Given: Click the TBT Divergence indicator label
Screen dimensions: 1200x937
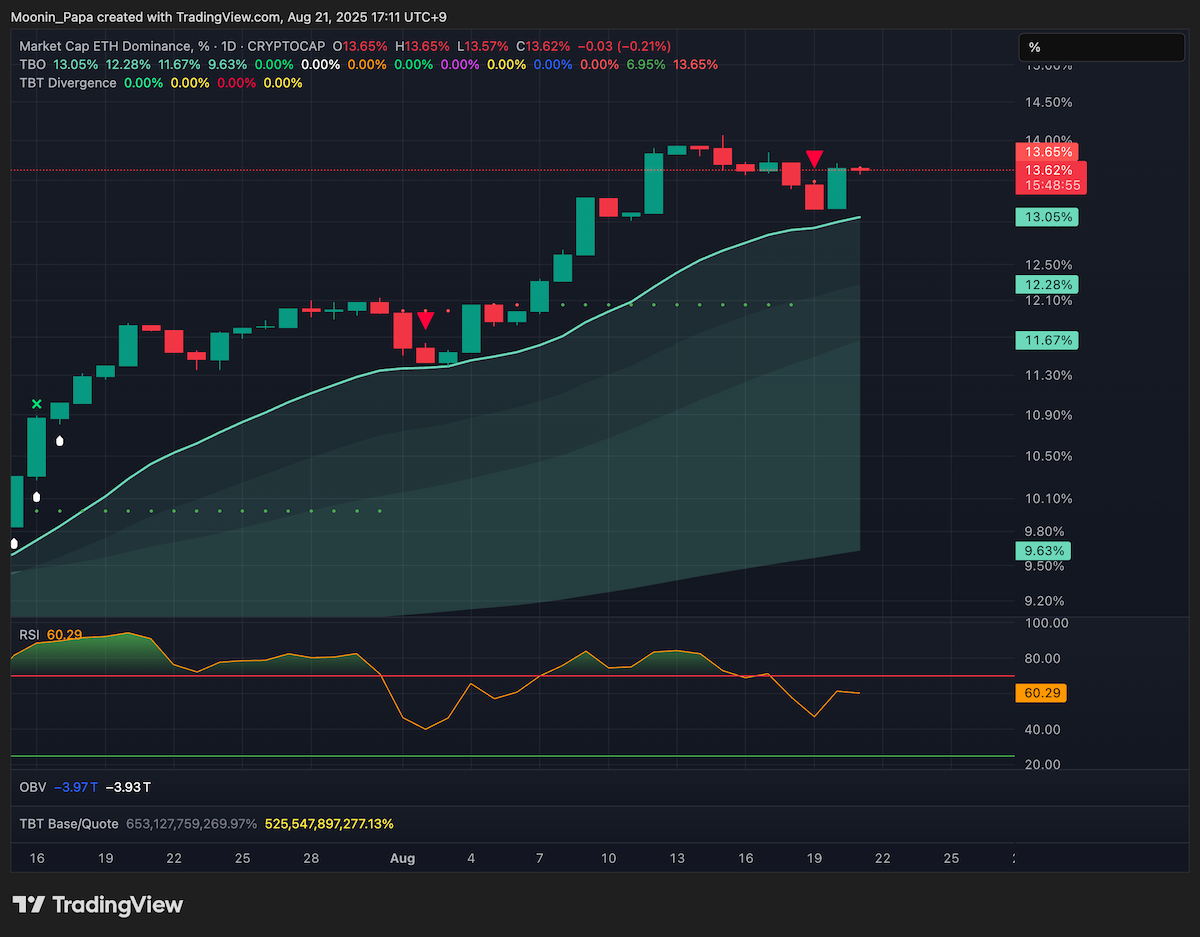Looking at the screenshot, I should (68, 83).
